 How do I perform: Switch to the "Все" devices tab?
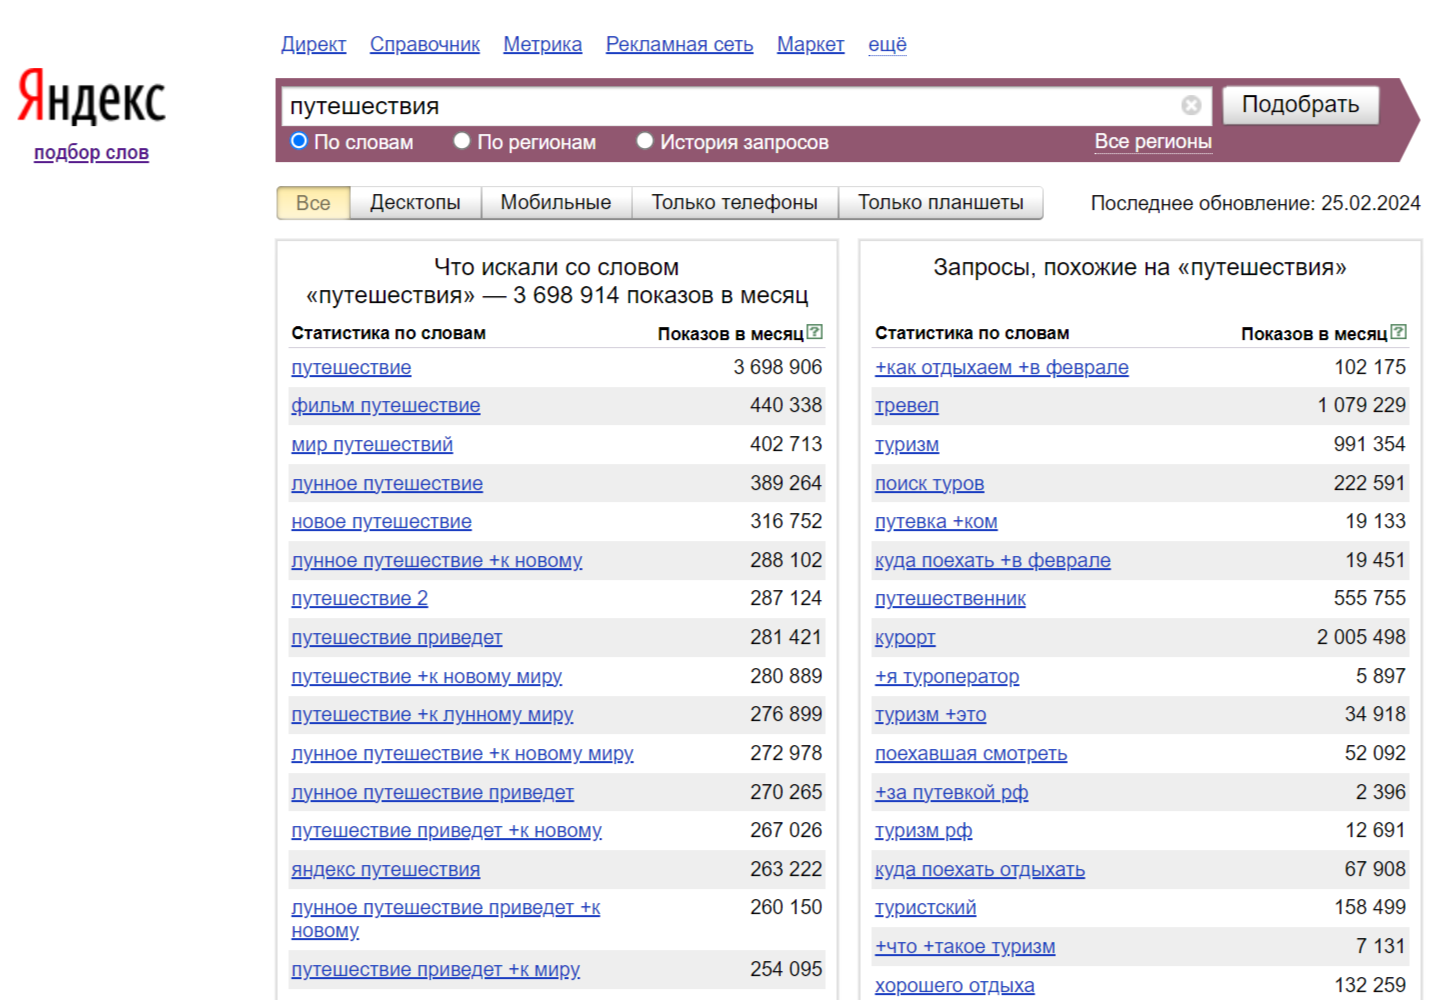[x=313, y=203]
